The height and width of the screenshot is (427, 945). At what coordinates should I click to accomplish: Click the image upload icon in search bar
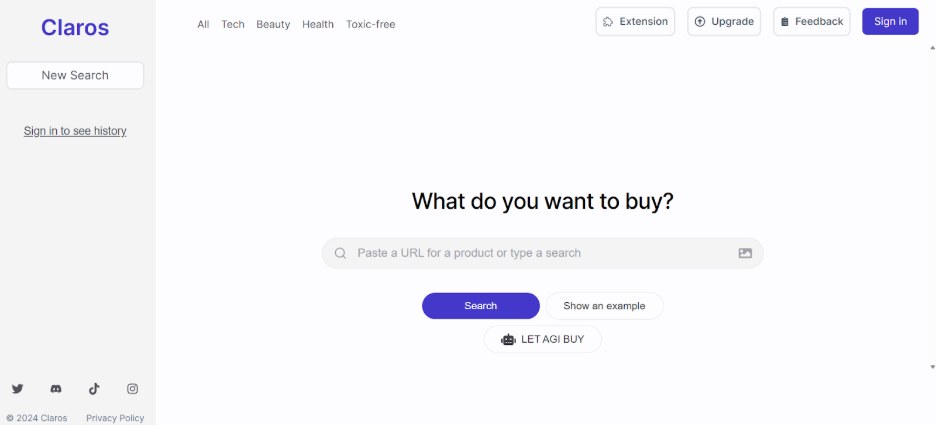(x=745, y=254)
